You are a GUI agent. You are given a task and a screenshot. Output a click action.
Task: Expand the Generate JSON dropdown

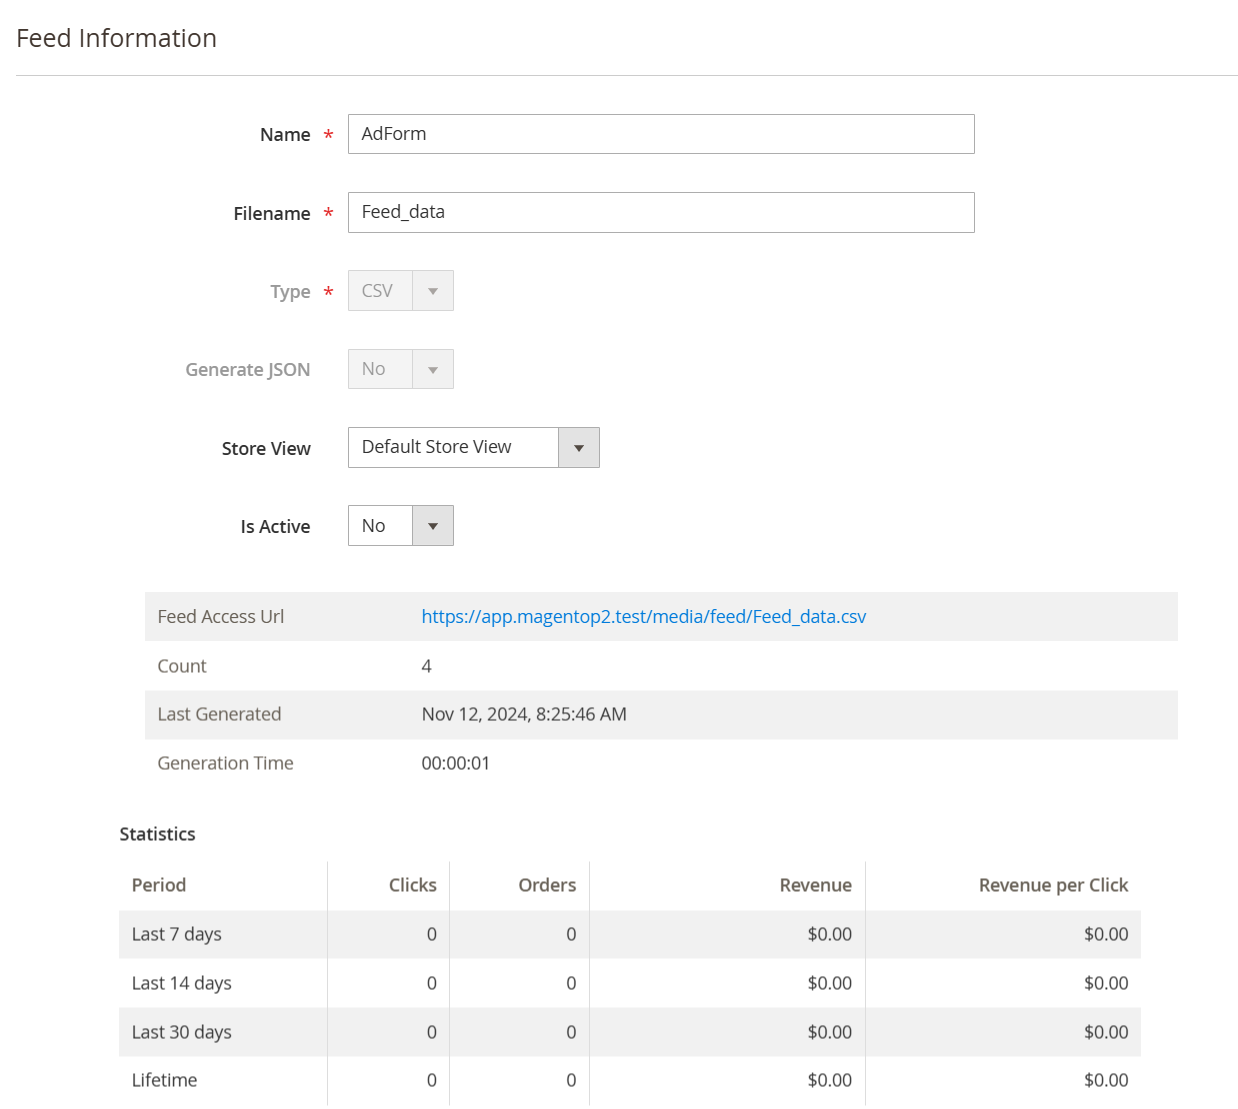(x=400, y=369)
